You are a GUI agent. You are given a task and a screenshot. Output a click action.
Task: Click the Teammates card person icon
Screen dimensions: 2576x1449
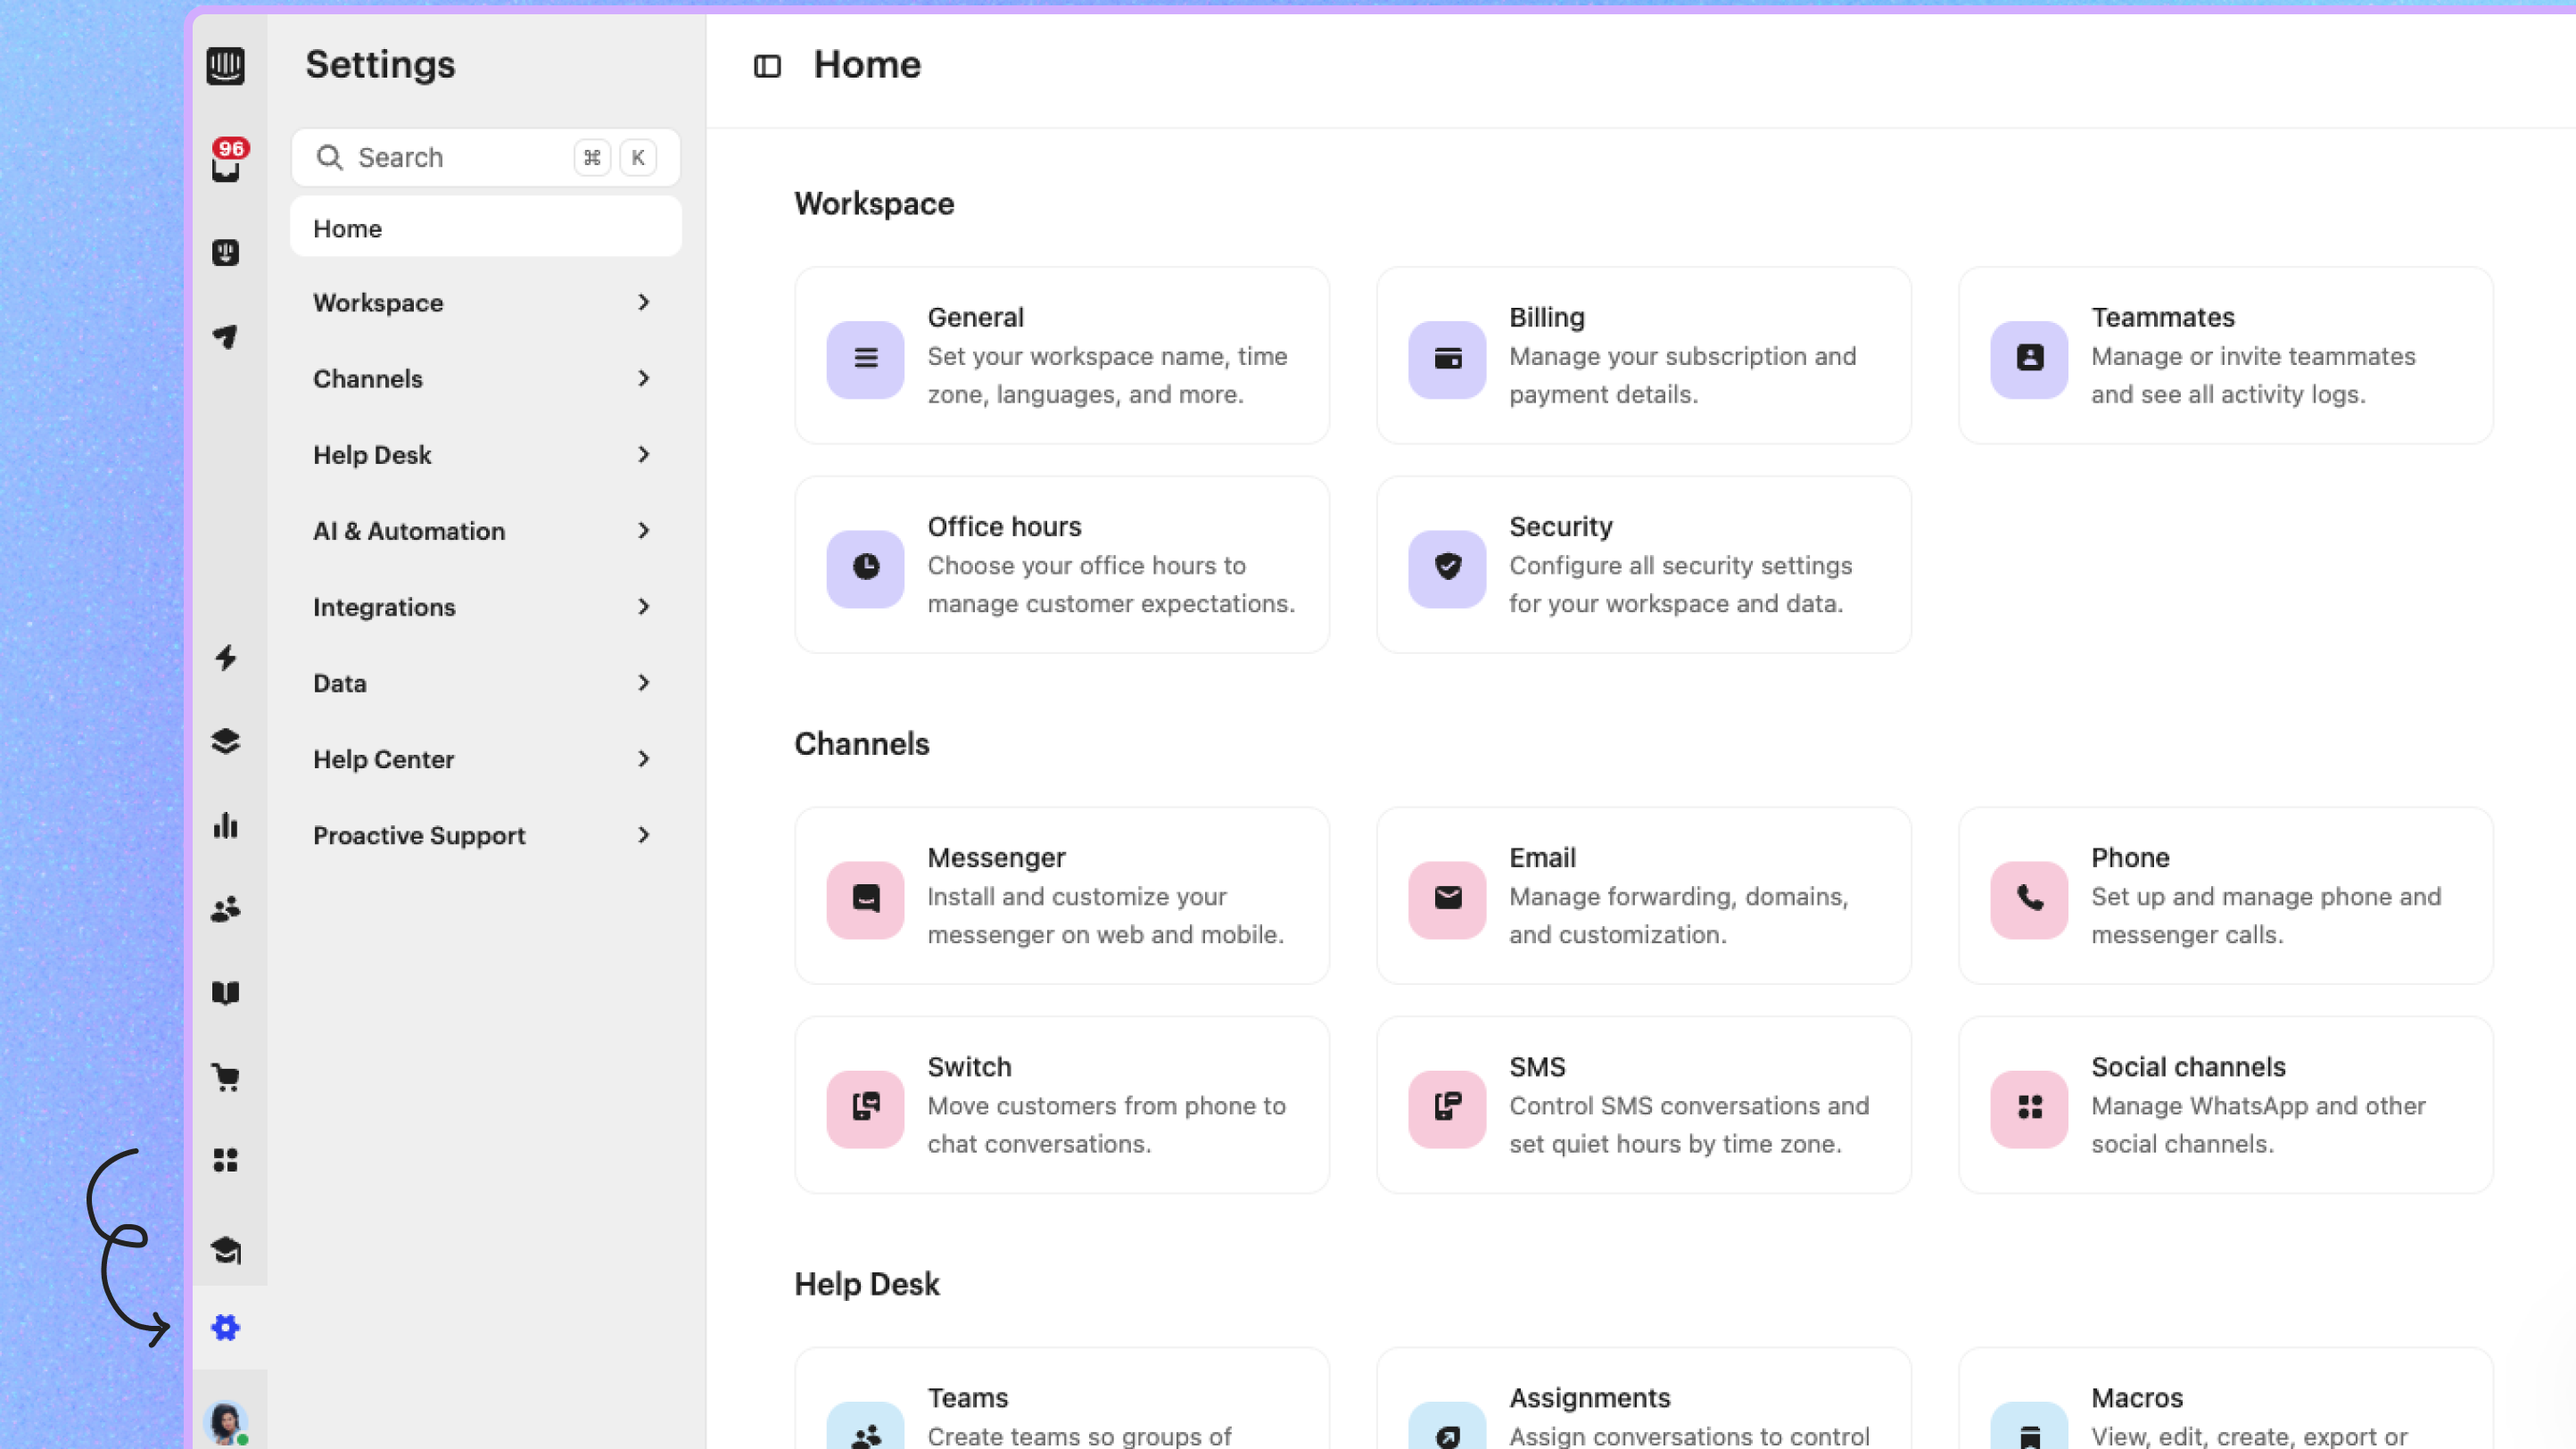(2029, 359)
